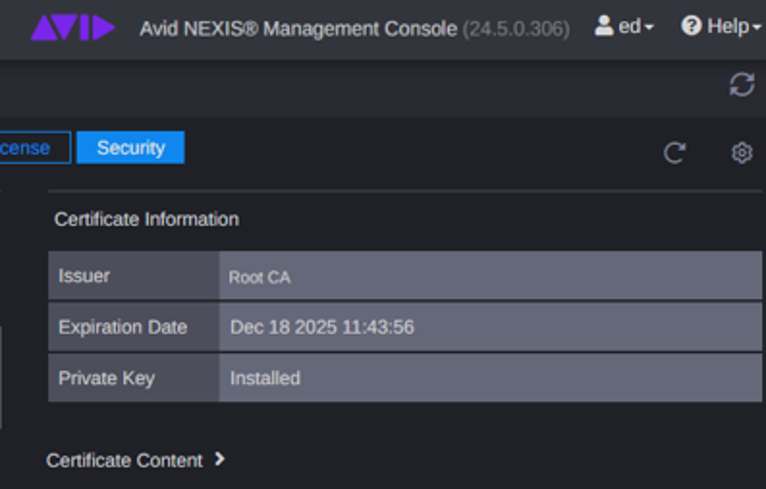The height and width of the screenshot is (489, 766).
Task: Click the Issuer label cell
Action: 133,276
